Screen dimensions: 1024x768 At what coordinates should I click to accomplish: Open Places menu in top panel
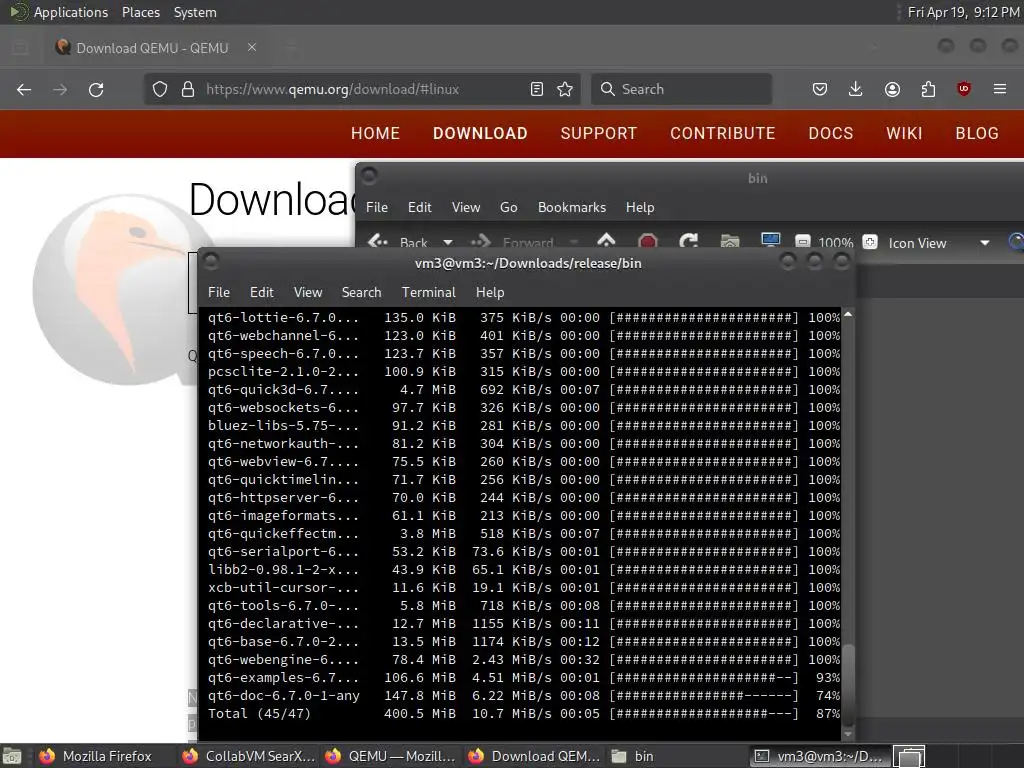141,12
